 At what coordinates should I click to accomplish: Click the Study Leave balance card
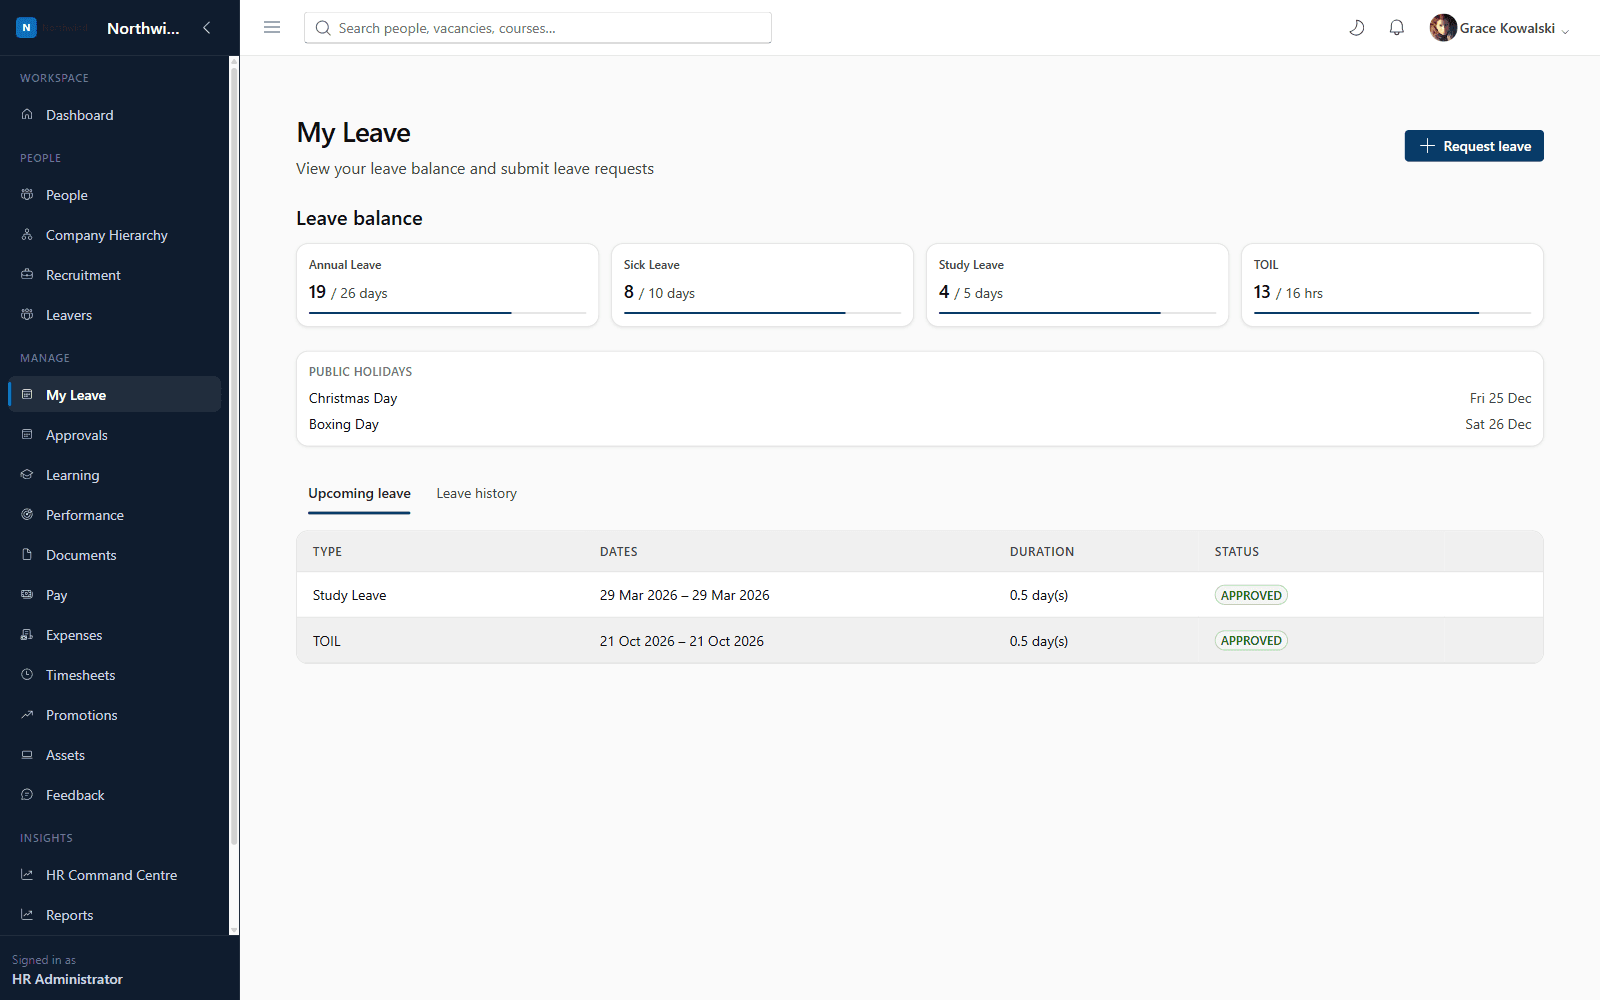click(x=1077, y=285)
